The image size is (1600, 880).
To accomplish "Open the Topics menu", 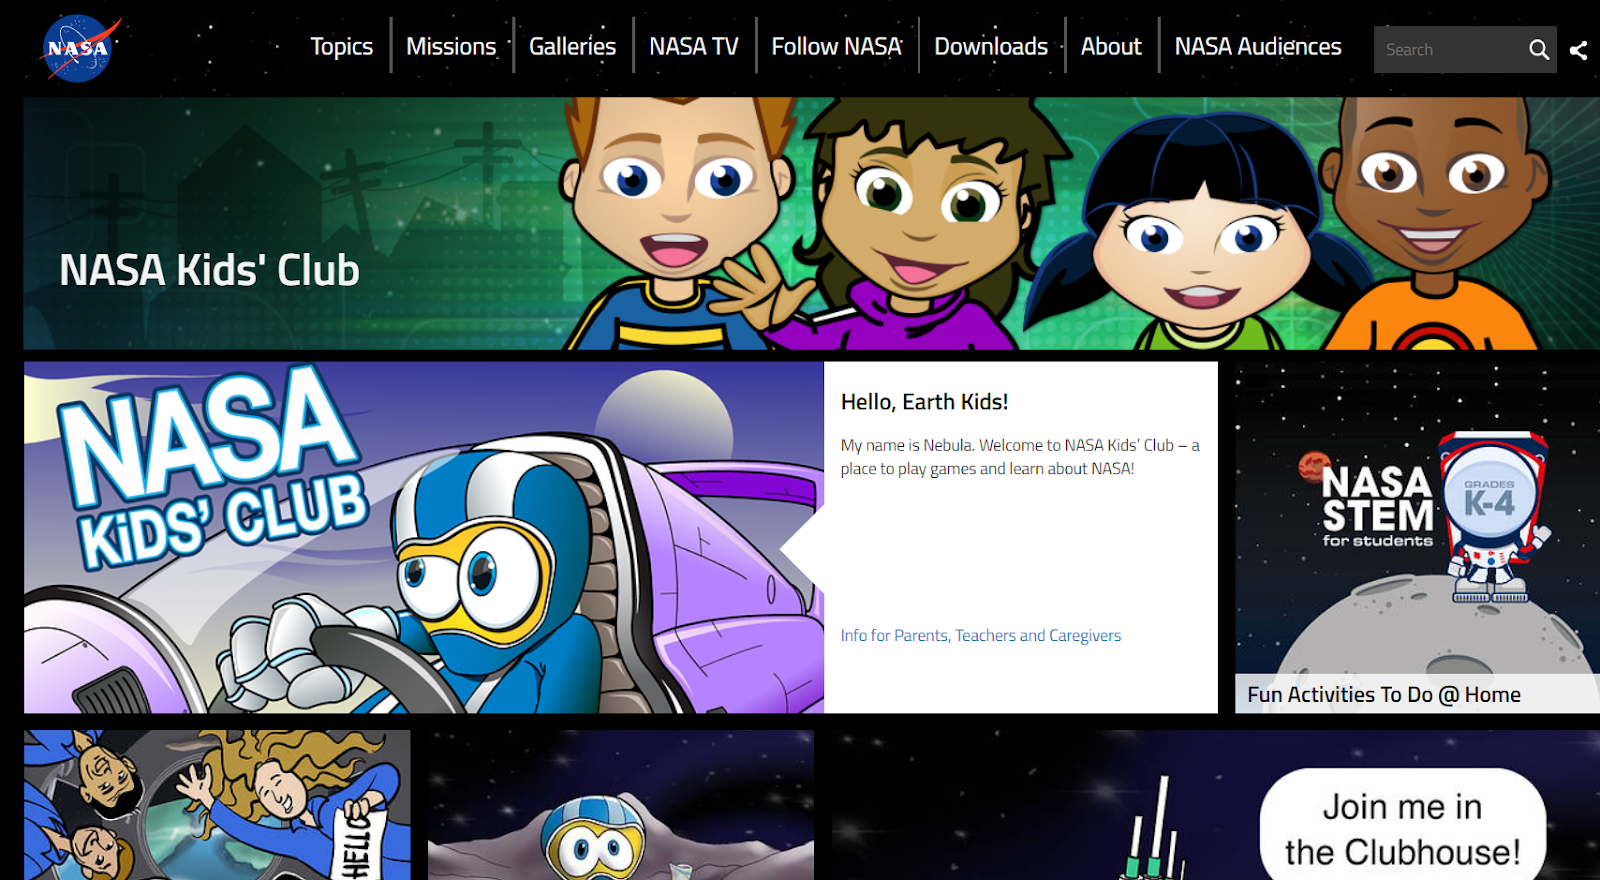I will [x=341, y=46].
